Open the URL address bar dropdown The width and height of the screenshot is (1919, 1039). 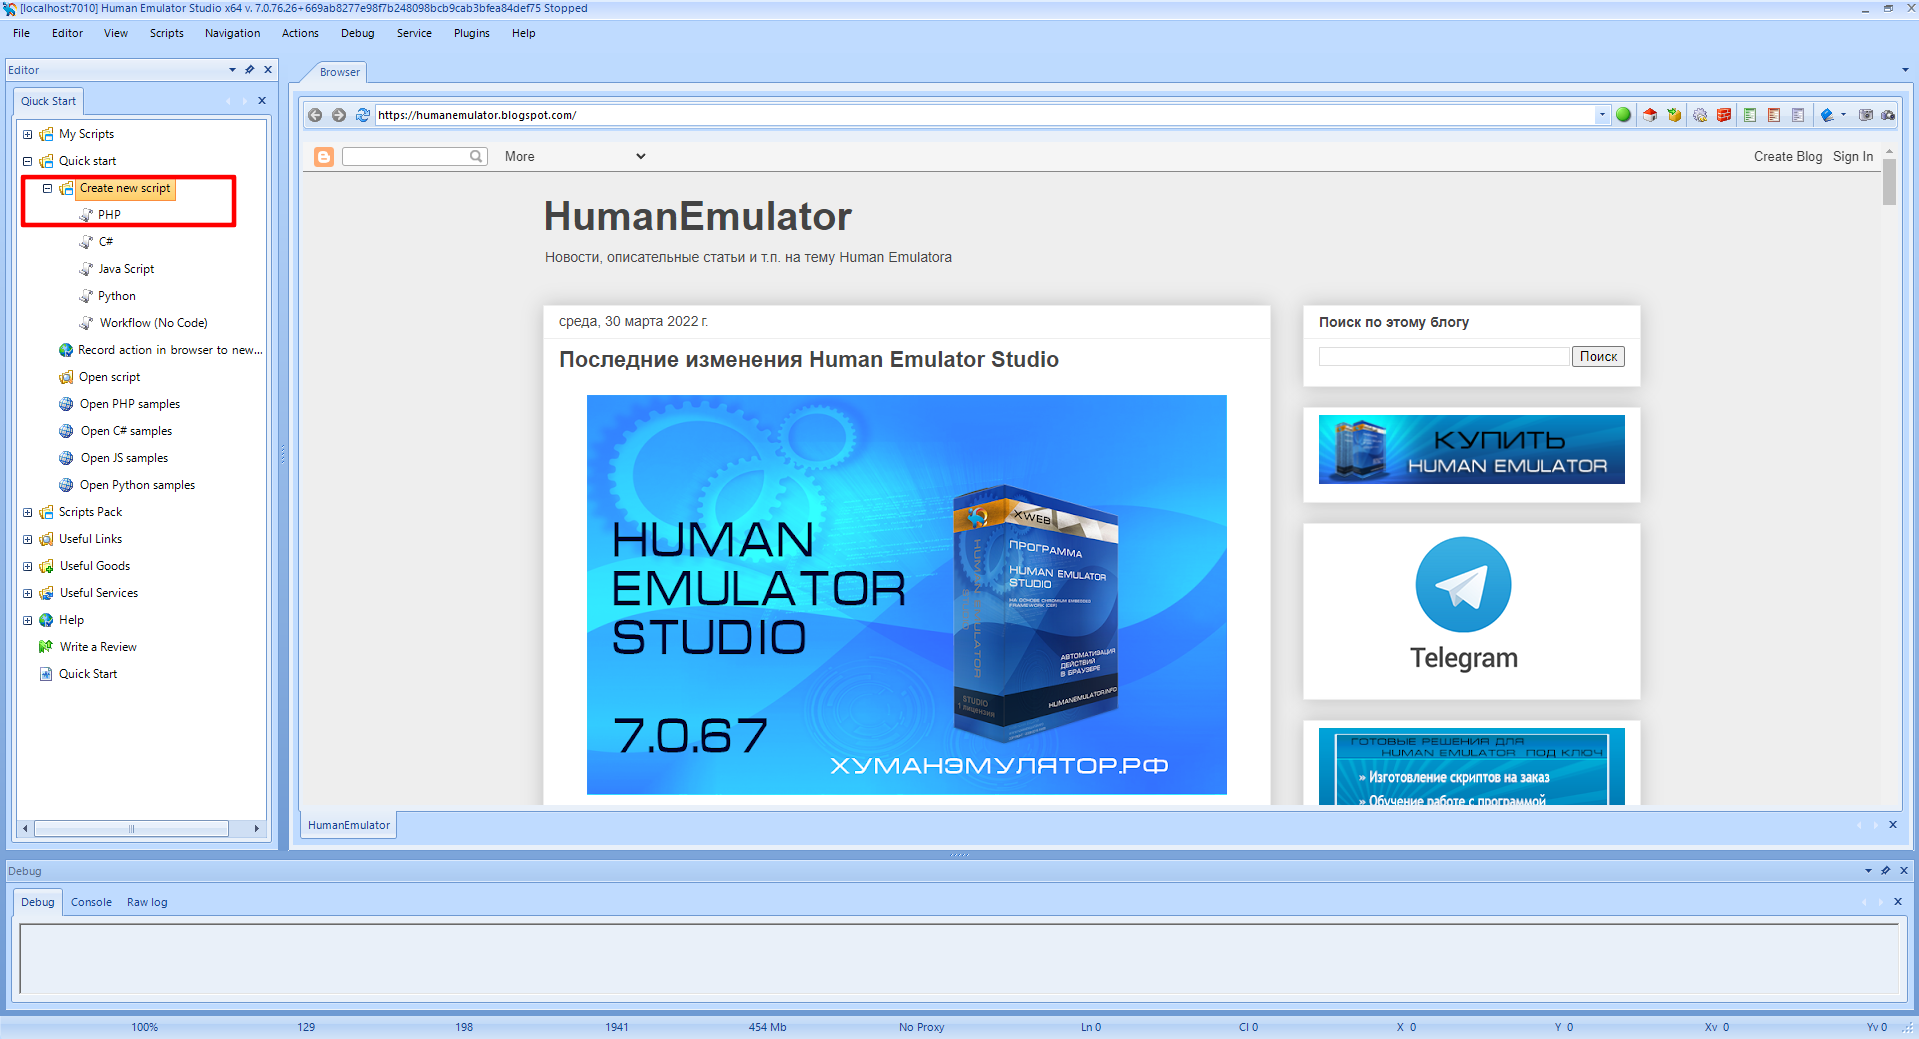point(1602,115)
